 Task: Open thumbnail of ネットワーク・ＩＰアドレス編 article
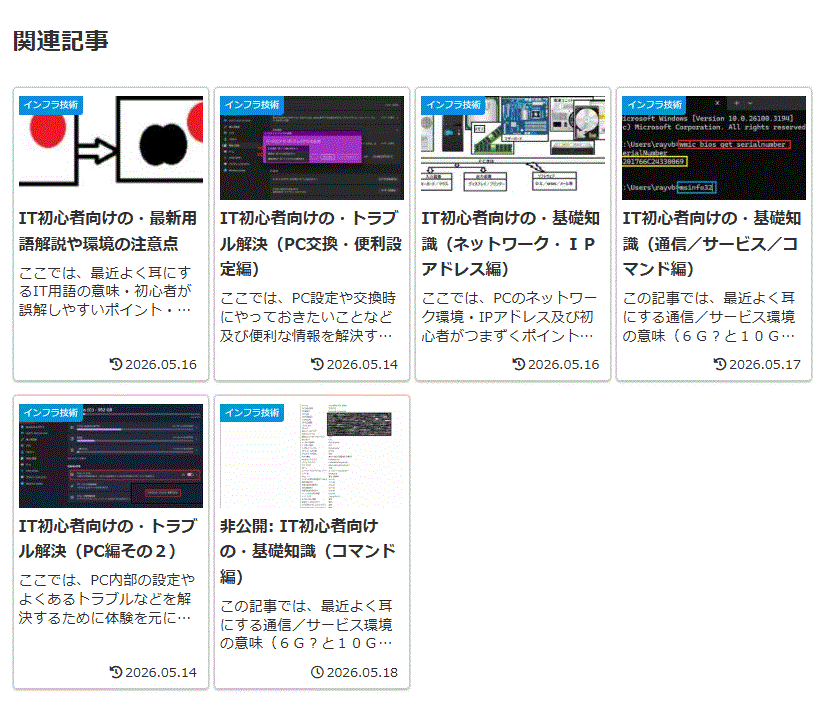pyautogui.click(x=513, y=148)
